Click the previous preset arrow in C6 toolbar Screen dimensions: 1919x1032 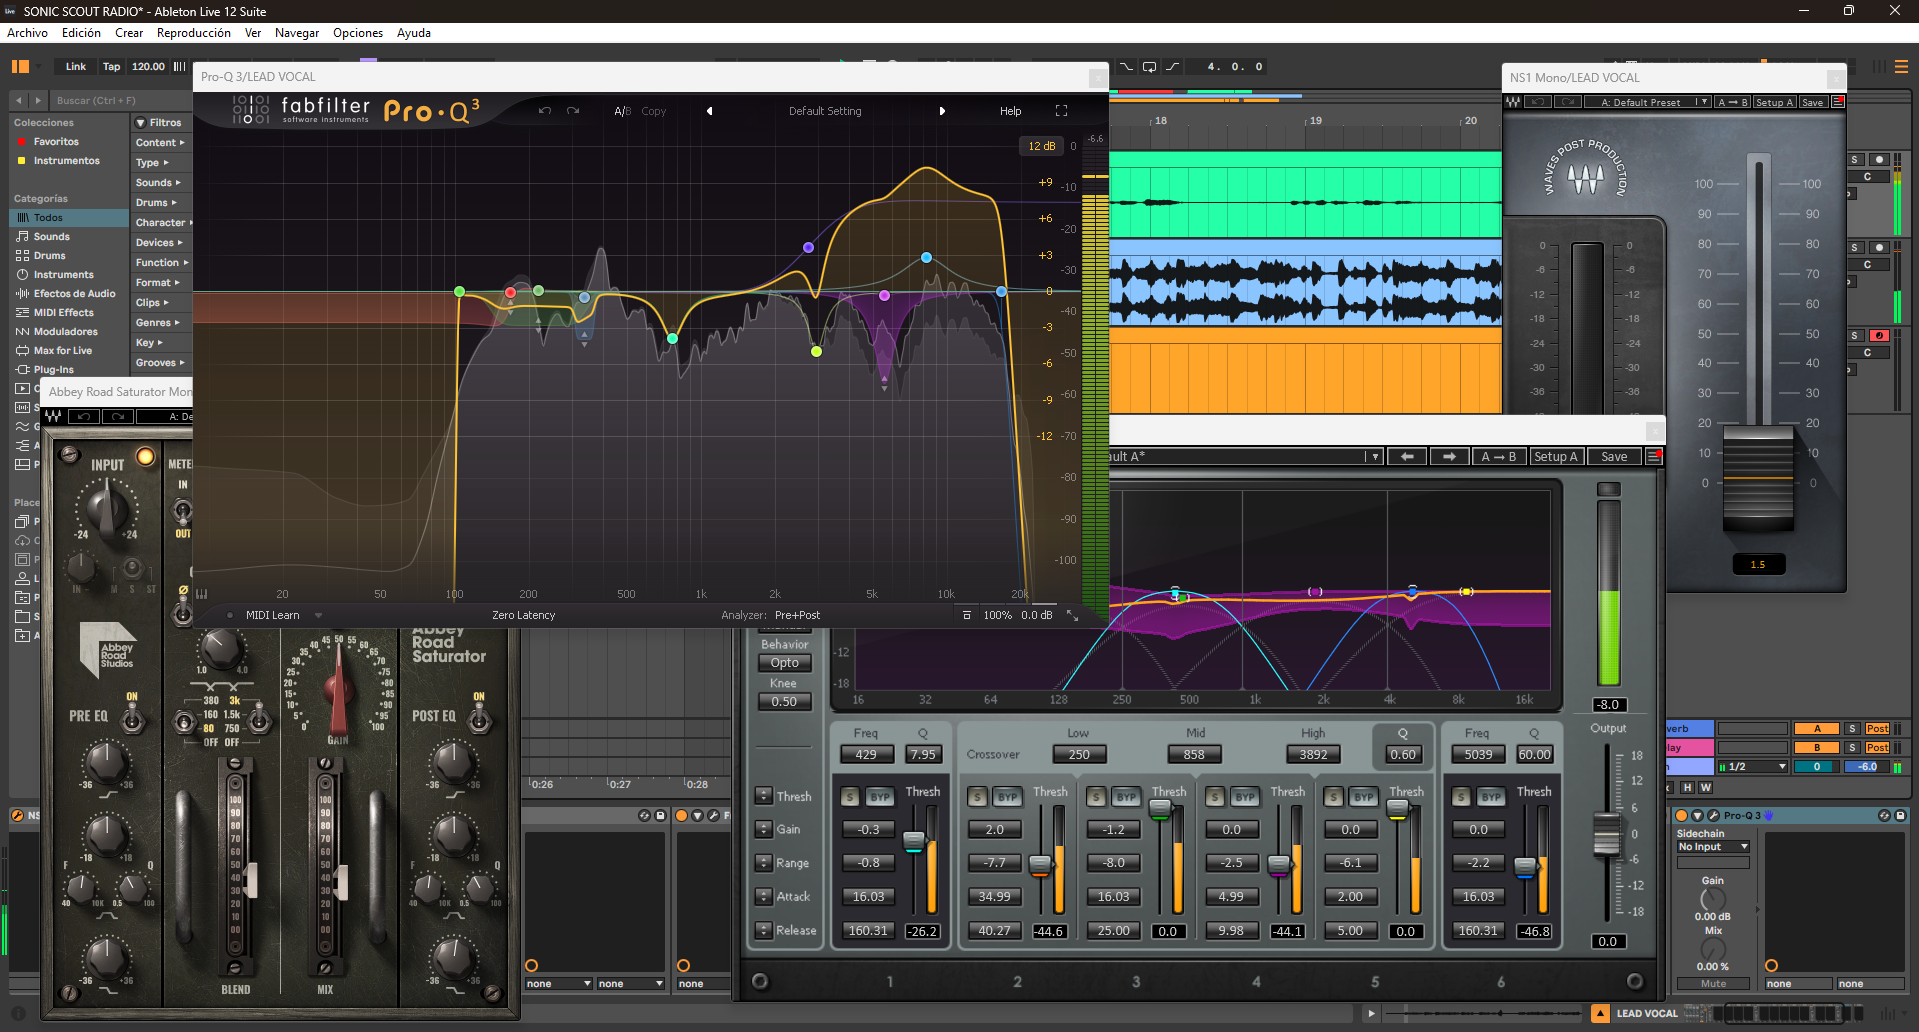pyautogui.click(x=1407, y=457)
